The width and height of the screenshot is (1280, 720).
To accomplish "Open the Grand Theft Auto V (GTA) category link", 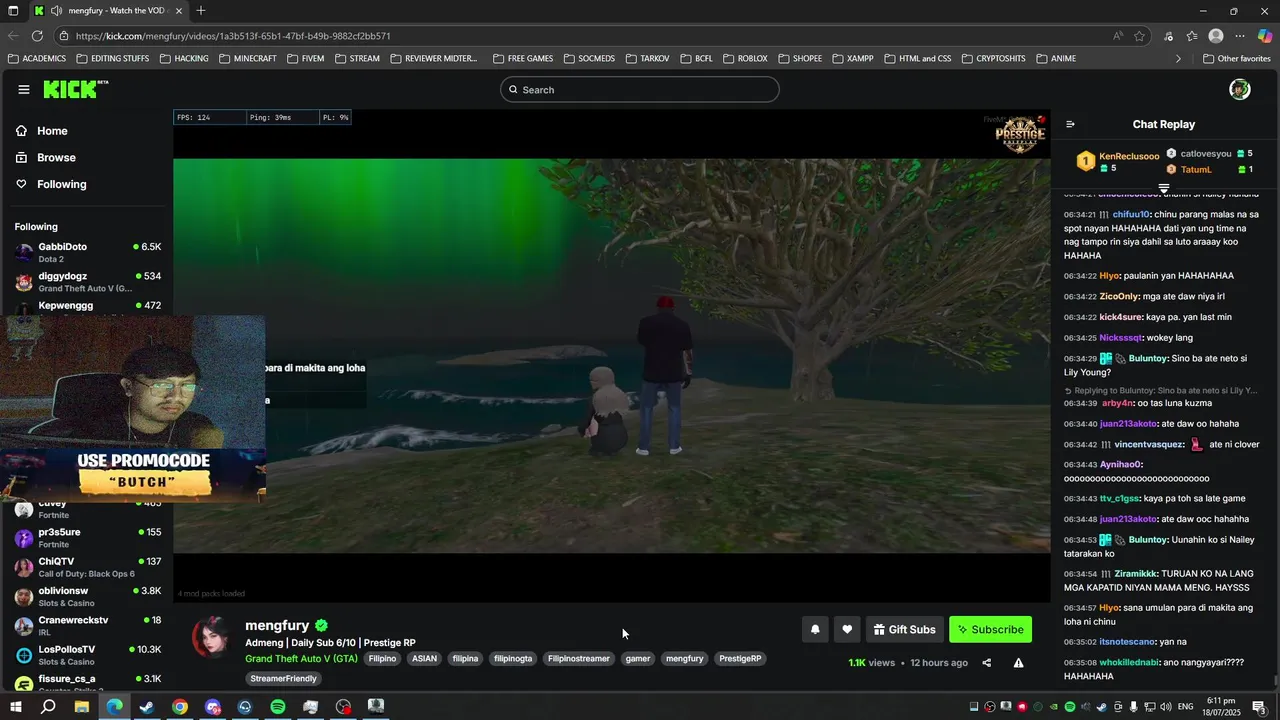I will [x=301, y=659].
